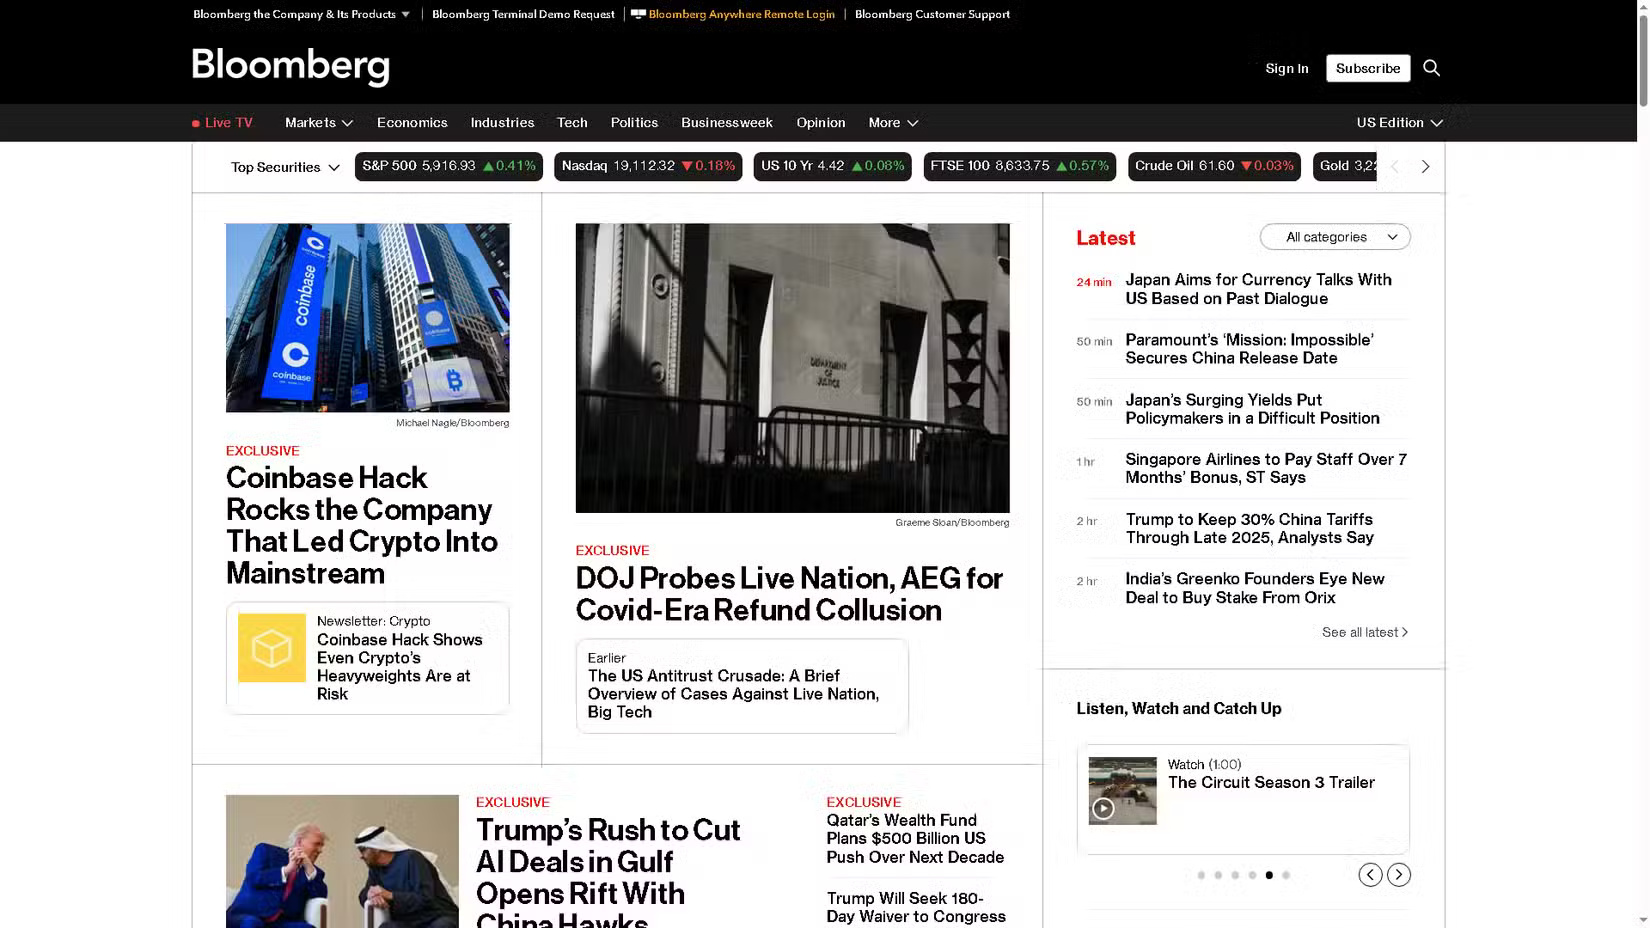1650x928 pixels.
Task: Click the left arrow on securities ticker
Action: [x=1394, y=166]
